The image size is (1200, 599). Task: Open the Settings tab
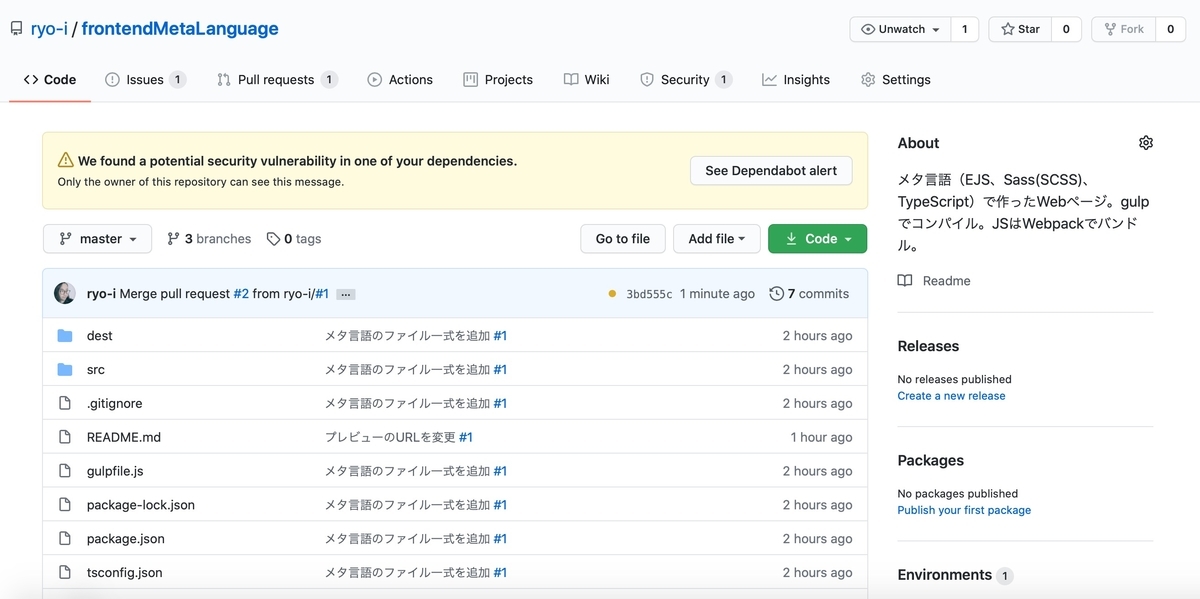[x=896, y=79]
